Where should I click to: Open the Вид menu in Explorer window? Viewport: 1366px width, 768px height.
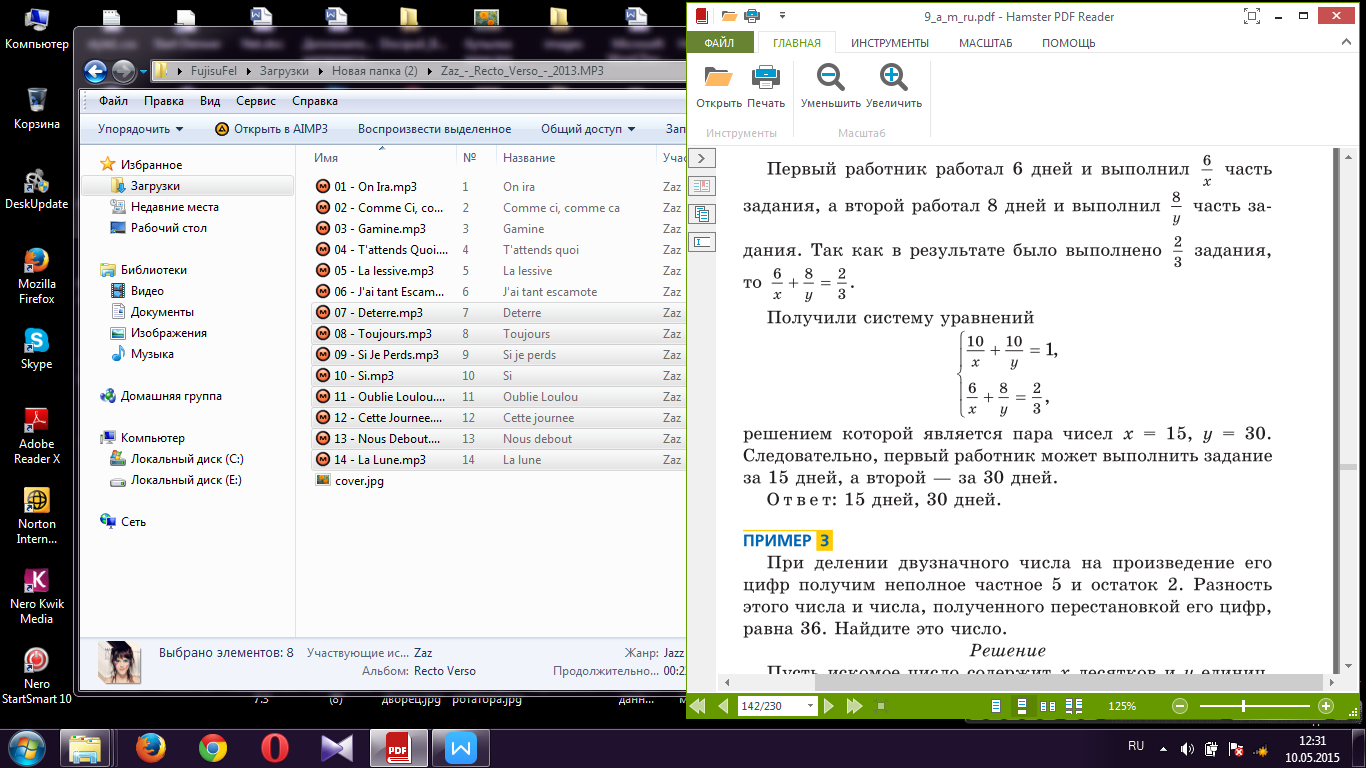(x=210, y=101)
